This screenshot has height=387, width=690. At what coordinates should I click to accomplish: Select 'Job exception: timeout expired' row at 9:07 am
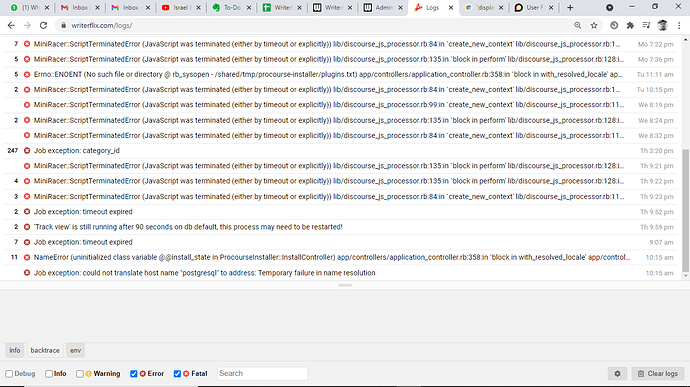340,242
